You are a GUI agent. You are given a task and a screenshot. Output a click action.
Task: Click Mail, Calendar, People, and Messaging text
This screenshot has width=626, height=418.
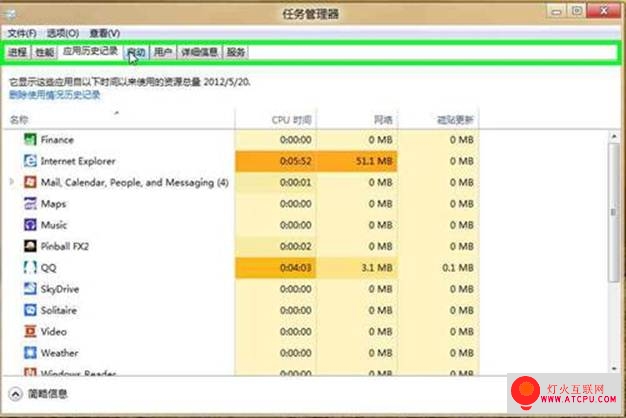pyautogui.click(x=135, y=182)
